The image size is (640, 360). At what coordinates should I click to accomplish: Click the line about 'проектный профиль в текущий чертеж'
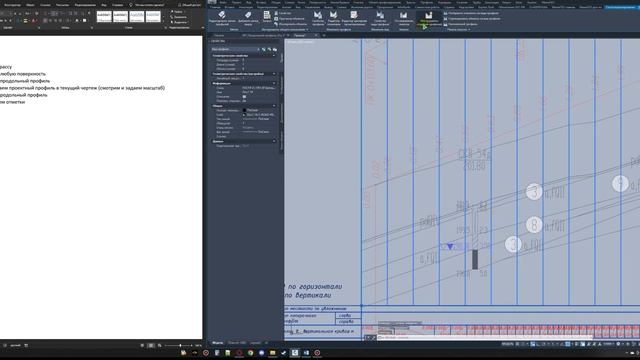pyautogui.click(x=82, y=88)
